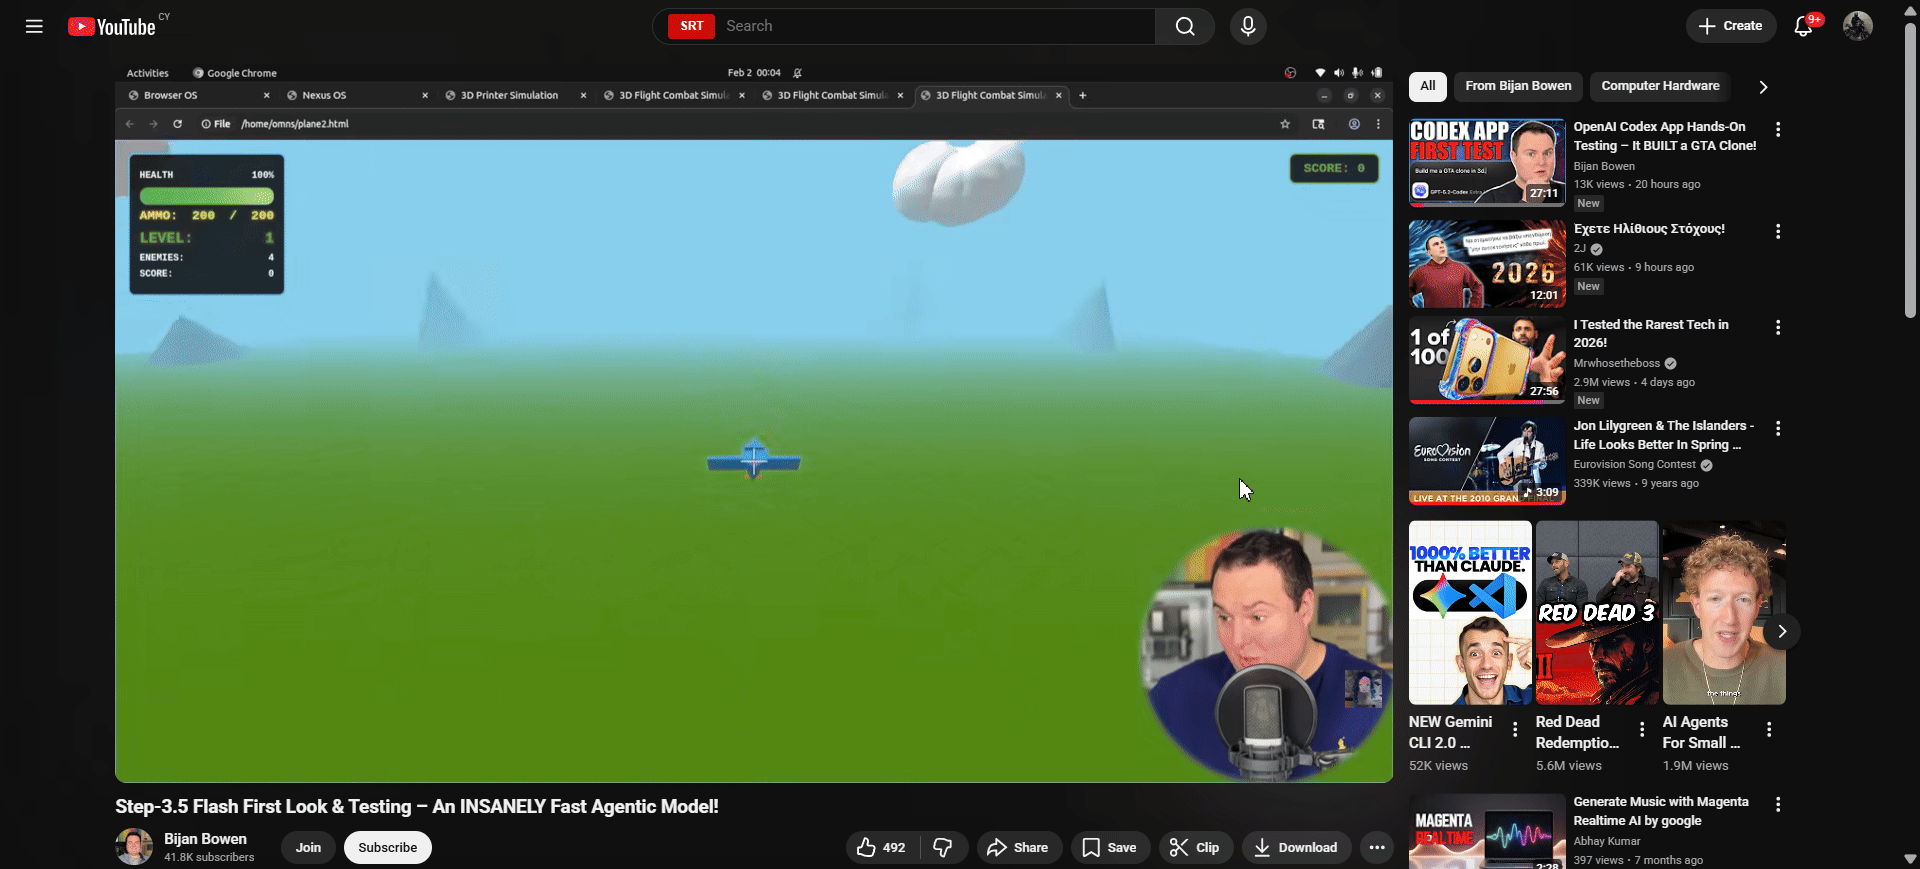Open more actions ellipsis under video
Screen dimensions: 1920x869
(x=1377, y=848)
